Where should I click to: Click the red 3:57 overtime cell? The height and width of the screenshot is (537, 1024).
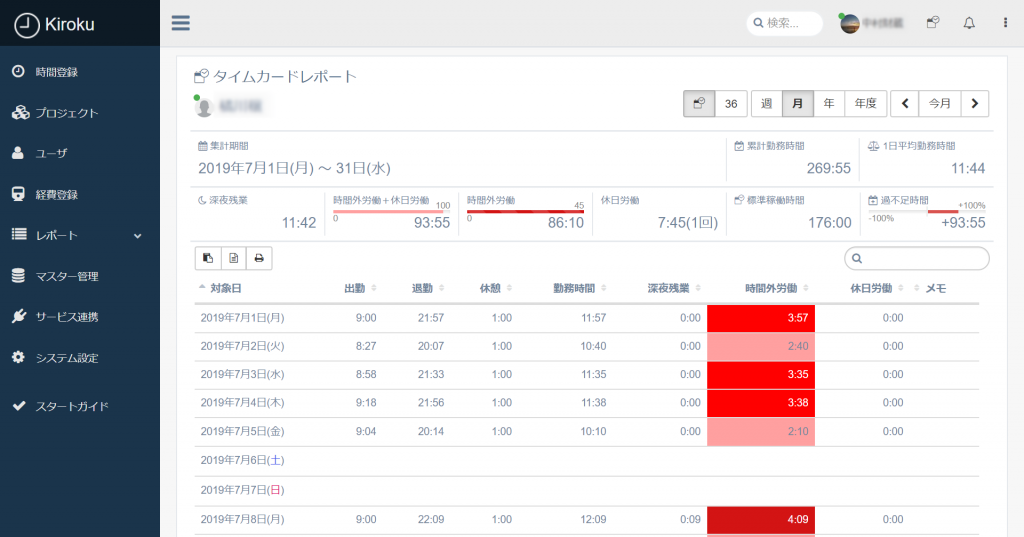click(x=761, y=318)
